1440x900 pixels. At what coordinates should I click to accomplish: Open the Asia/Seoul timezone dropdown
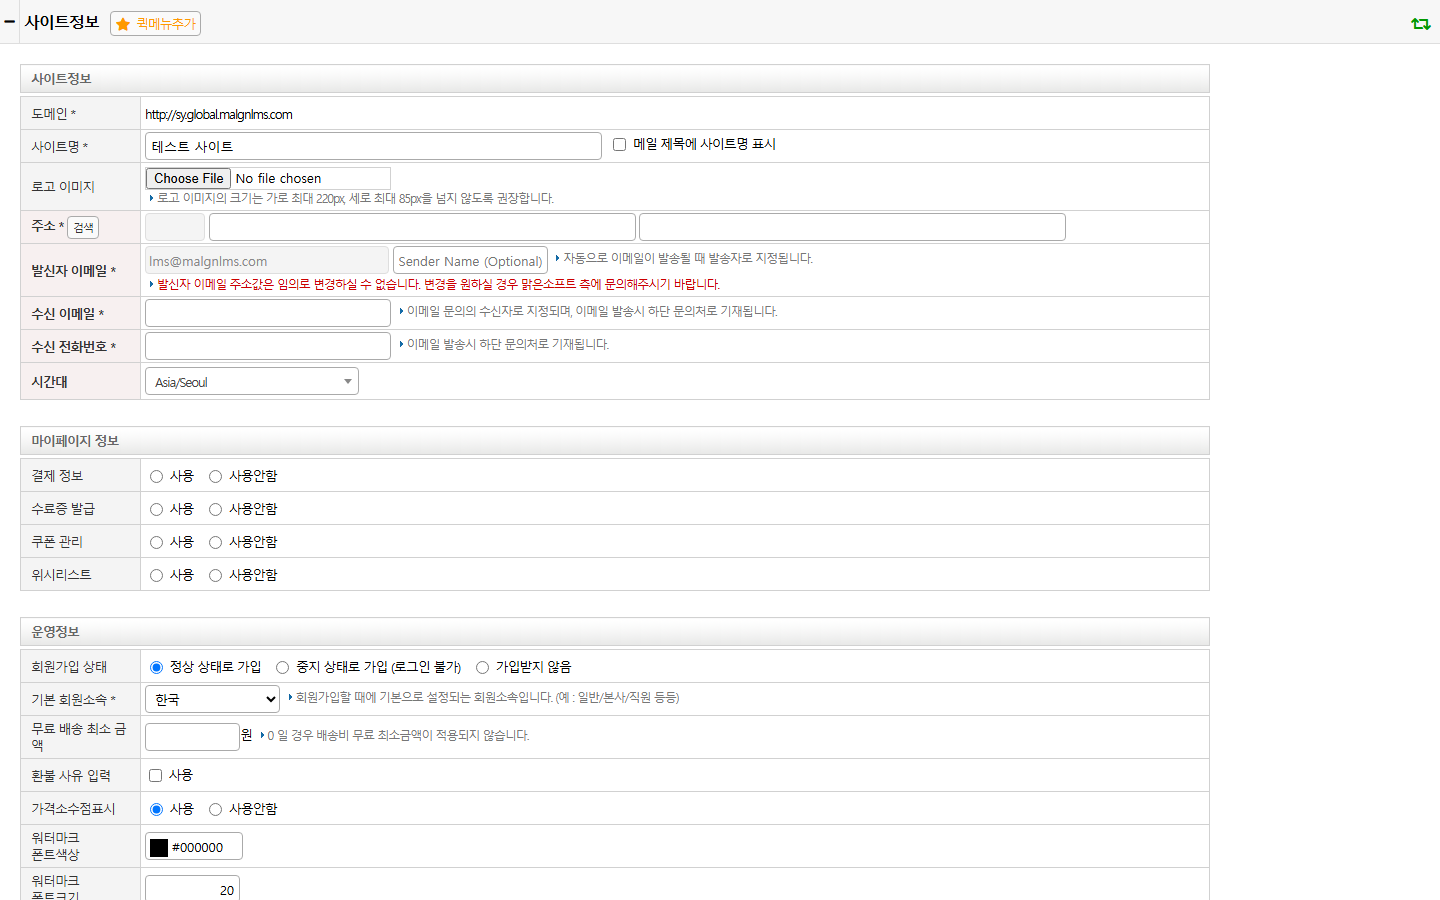coord(252,381)
